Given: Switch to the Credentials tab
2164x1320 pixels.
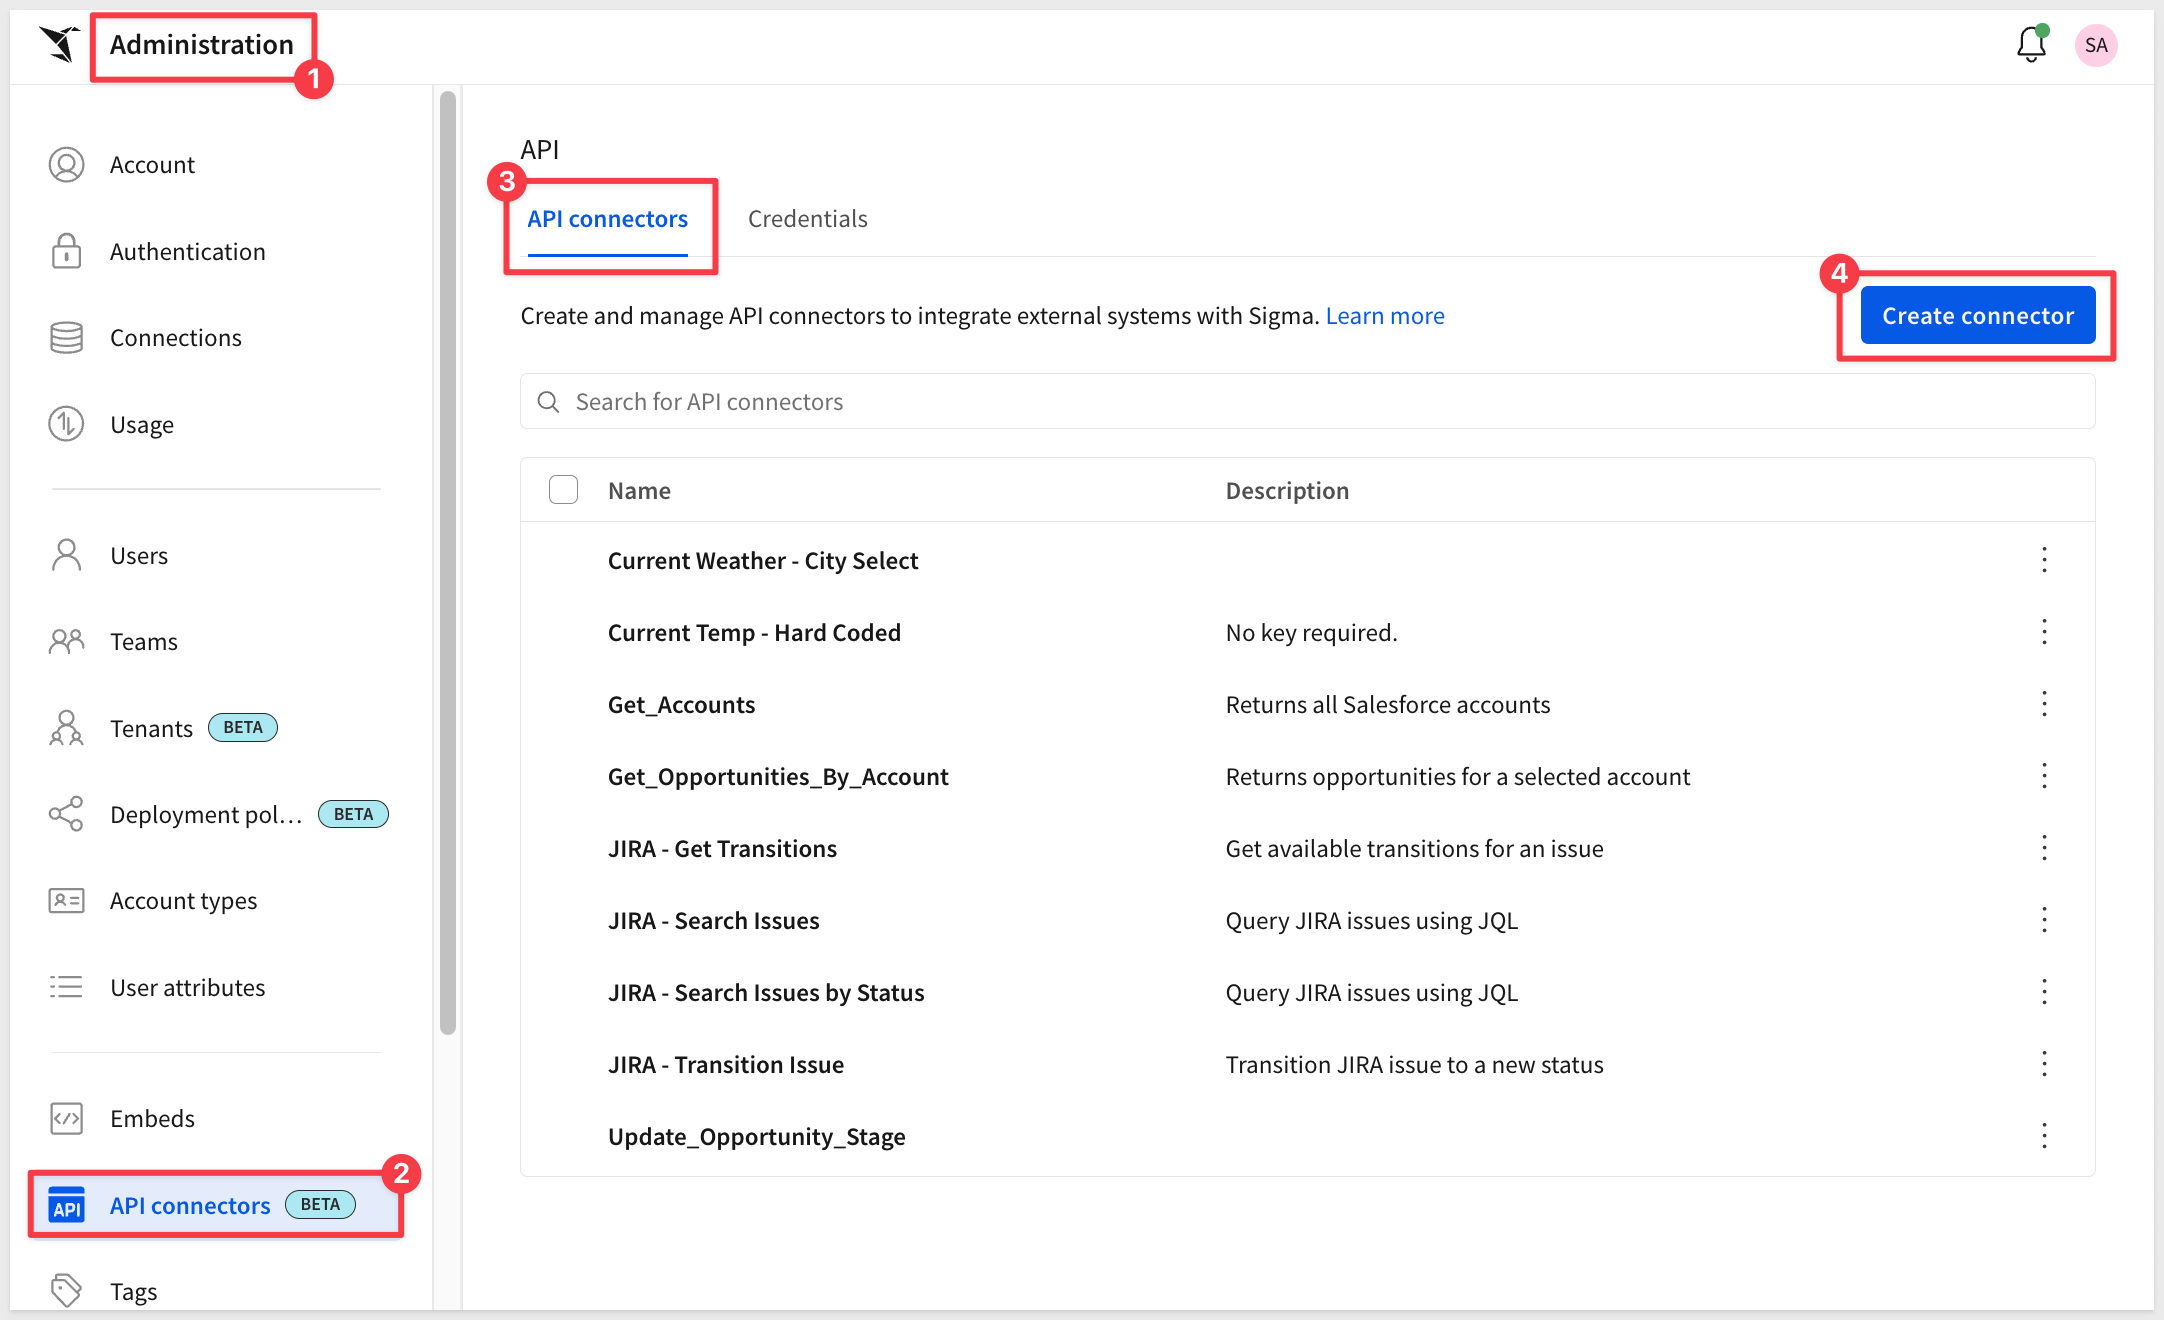Looking at the screenshot, I should (807, 219).
